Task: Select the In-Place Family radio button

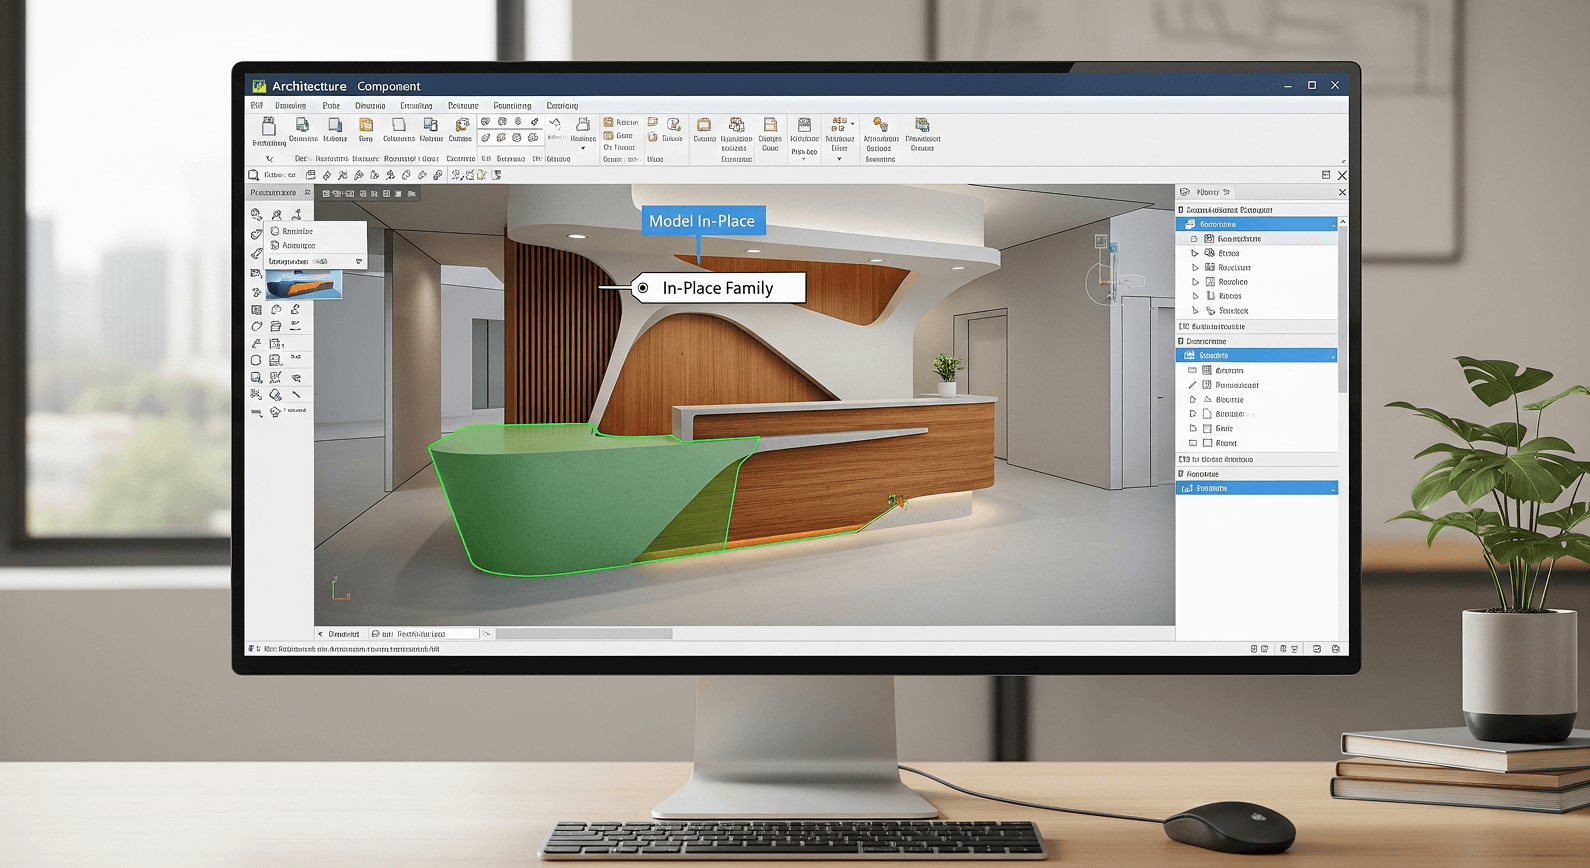Action: coord(643,288)
